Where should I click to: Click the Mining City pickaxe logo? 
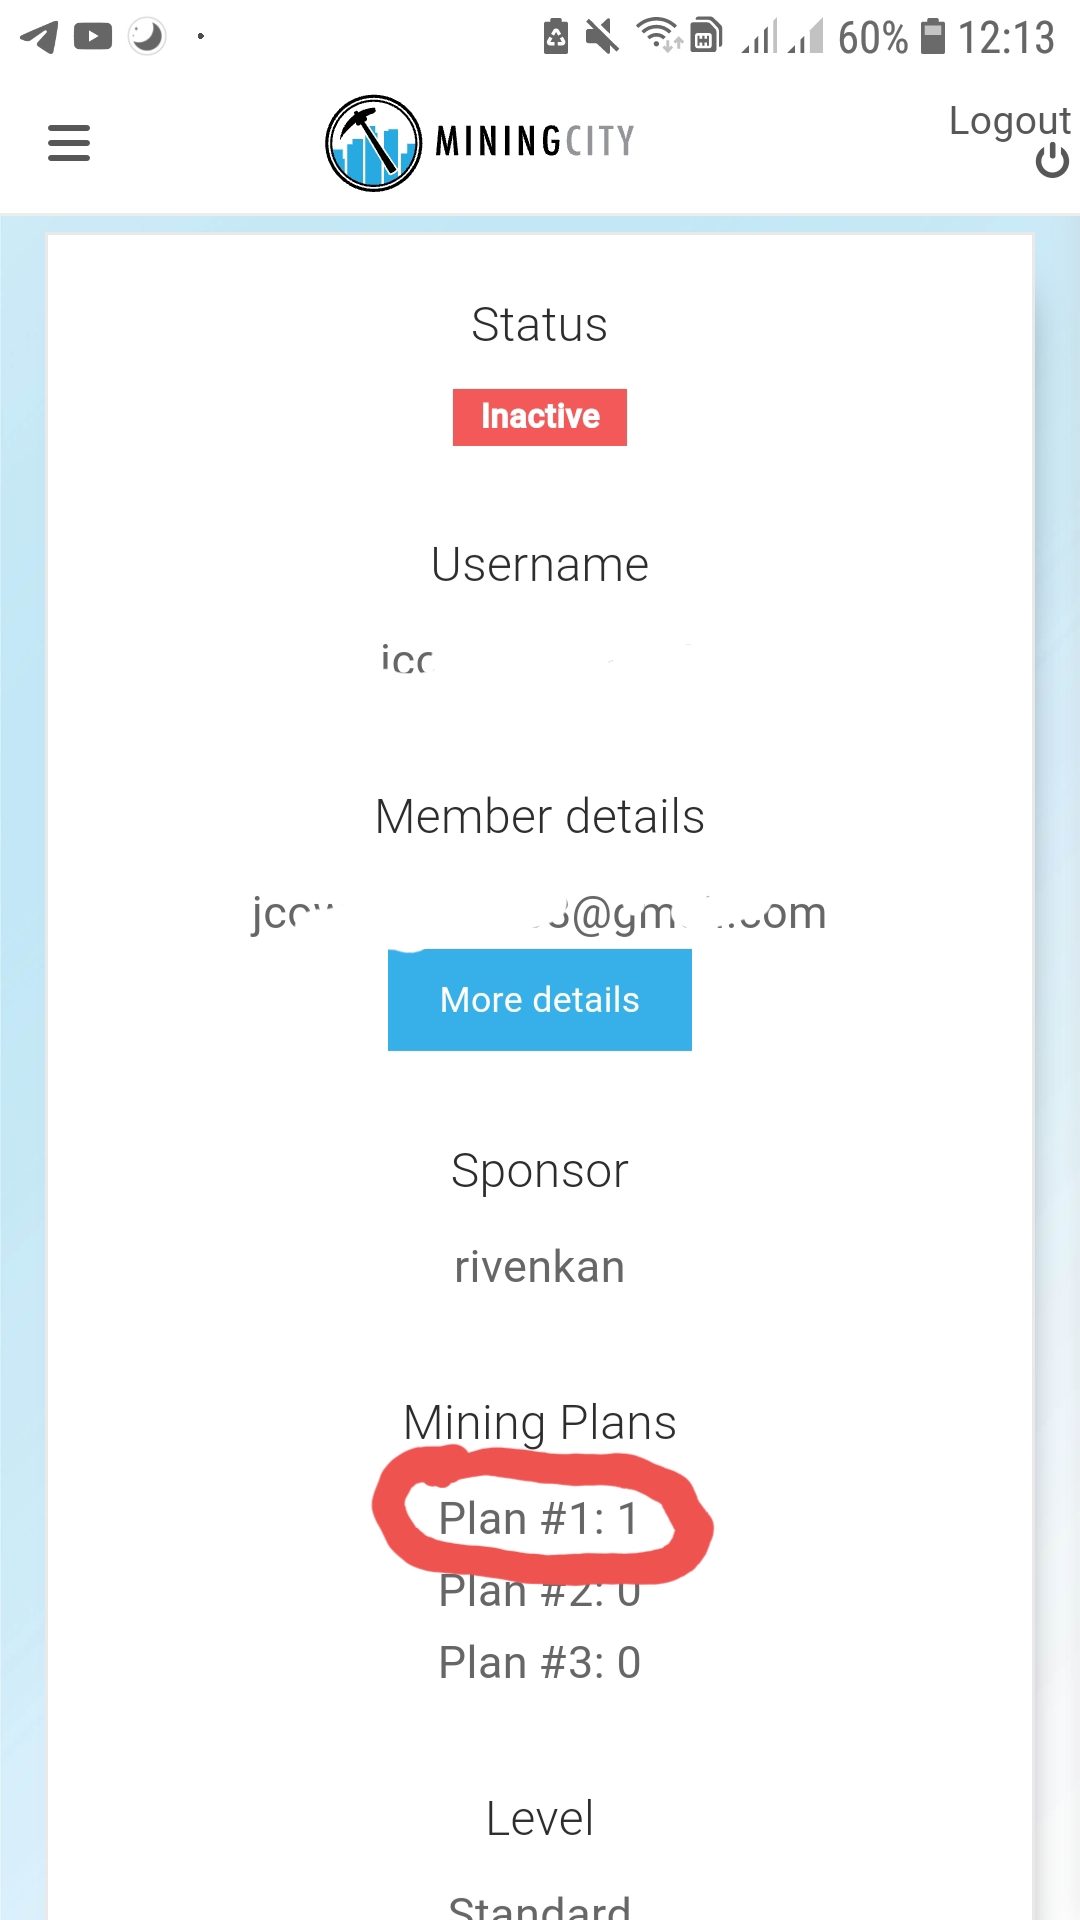pos(373,143)
